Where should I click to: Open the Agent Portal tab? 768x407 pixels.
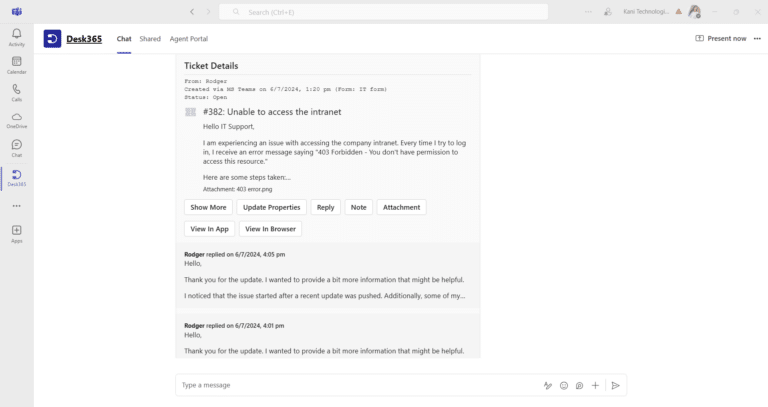pyautogui.click(x=187, y=39)
